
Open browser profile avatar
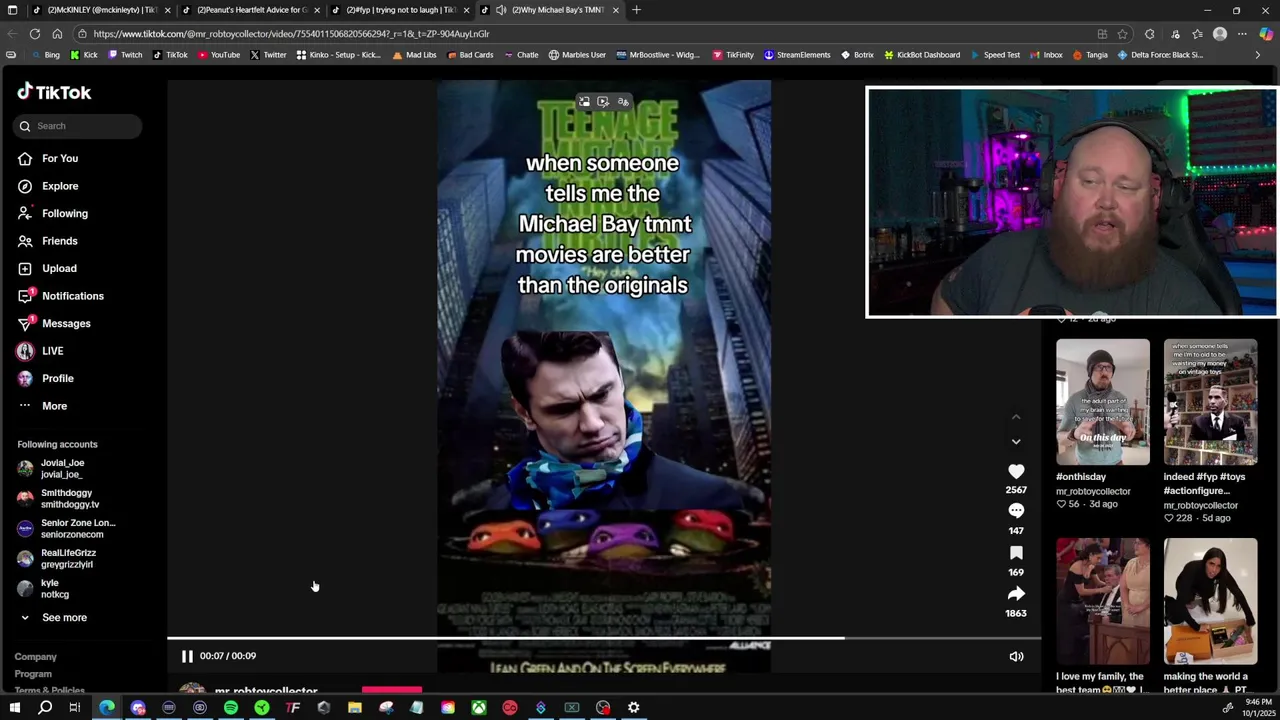point(1220,34)
